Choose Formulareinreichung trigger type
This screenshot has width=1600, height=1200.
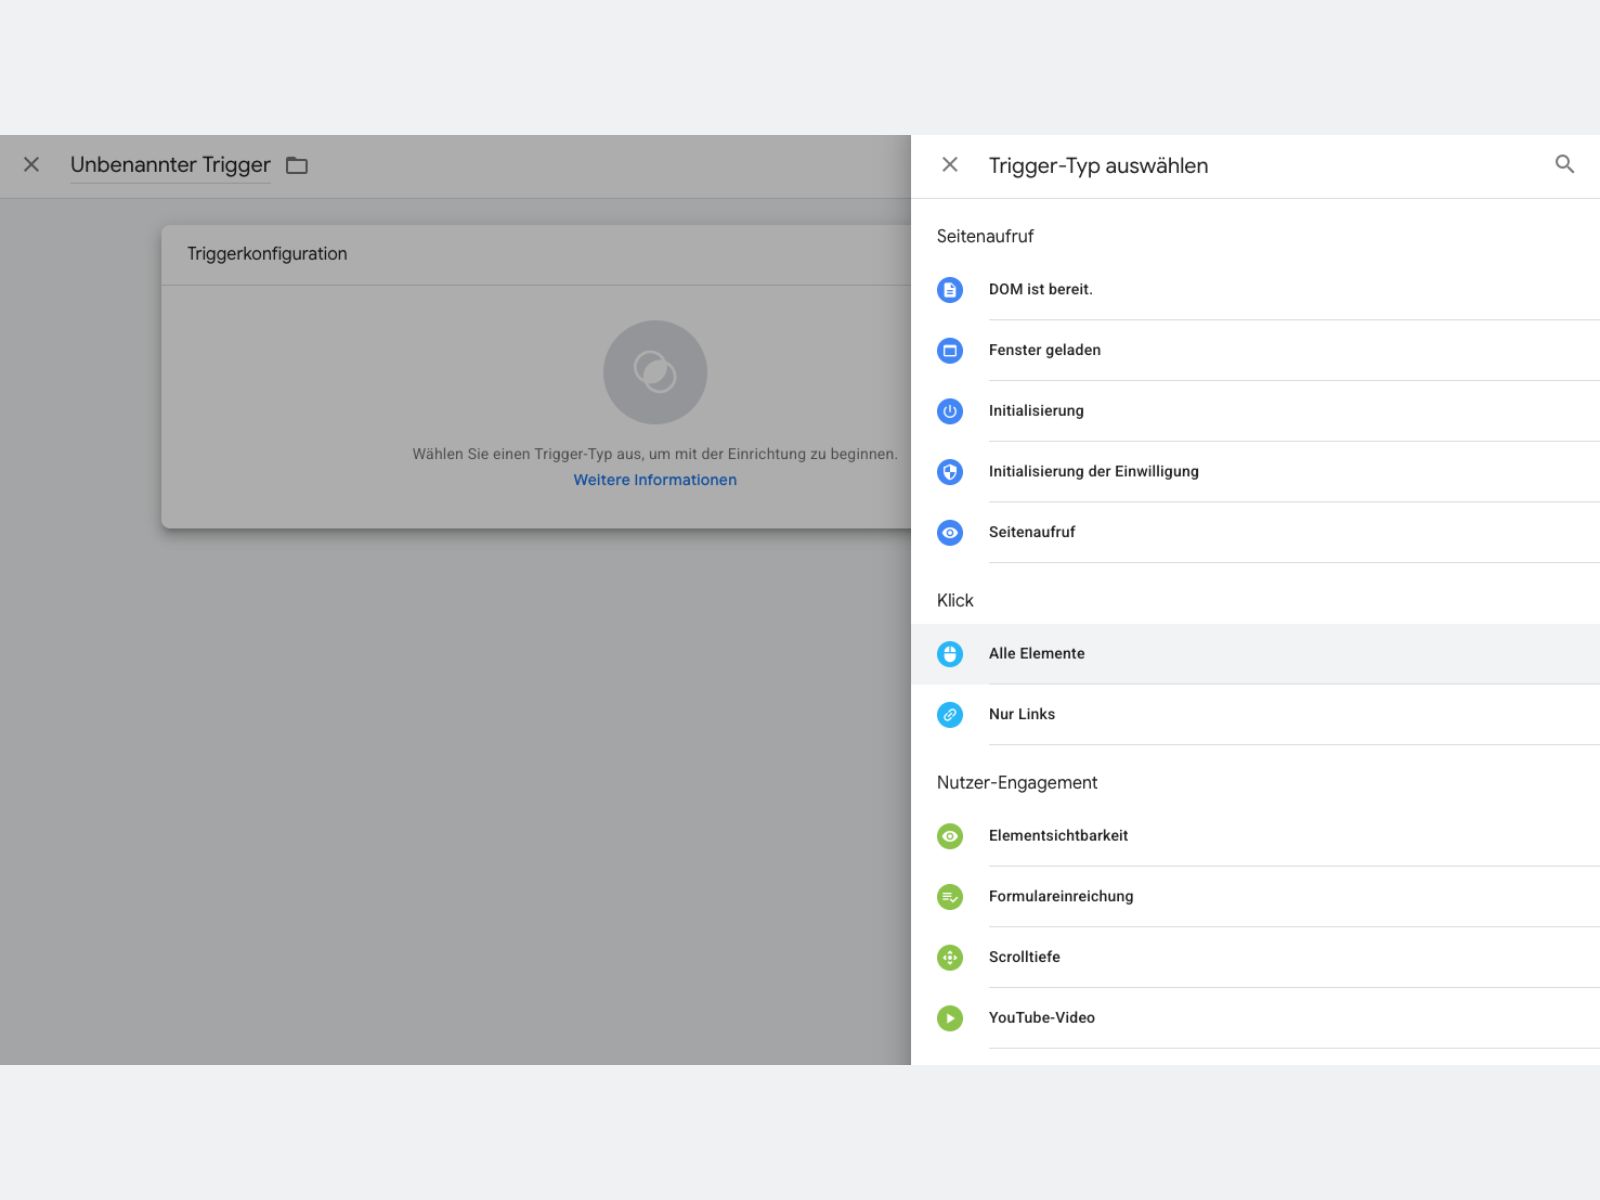coord(1256,897)
